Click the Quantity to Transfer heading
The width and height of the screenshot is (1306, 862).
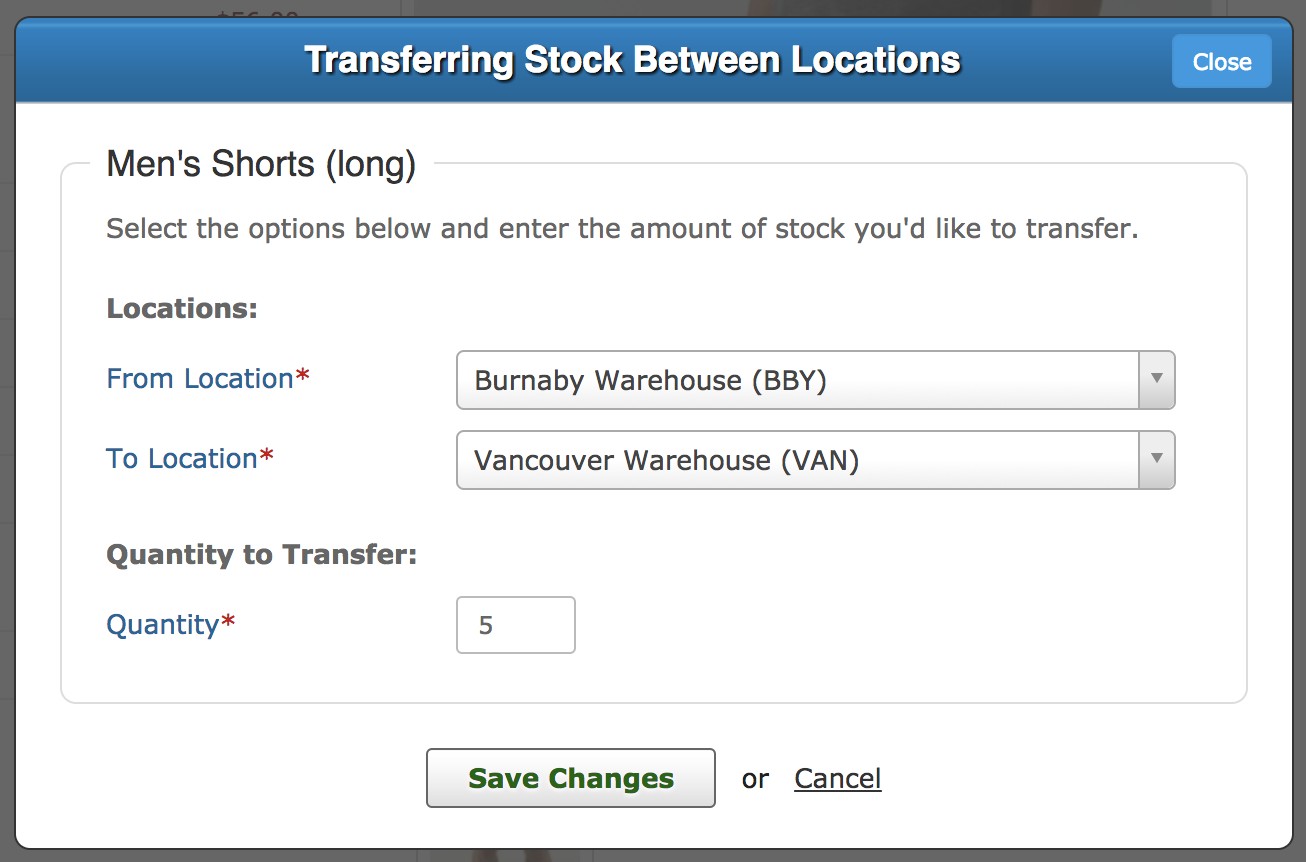pos(261,554)
